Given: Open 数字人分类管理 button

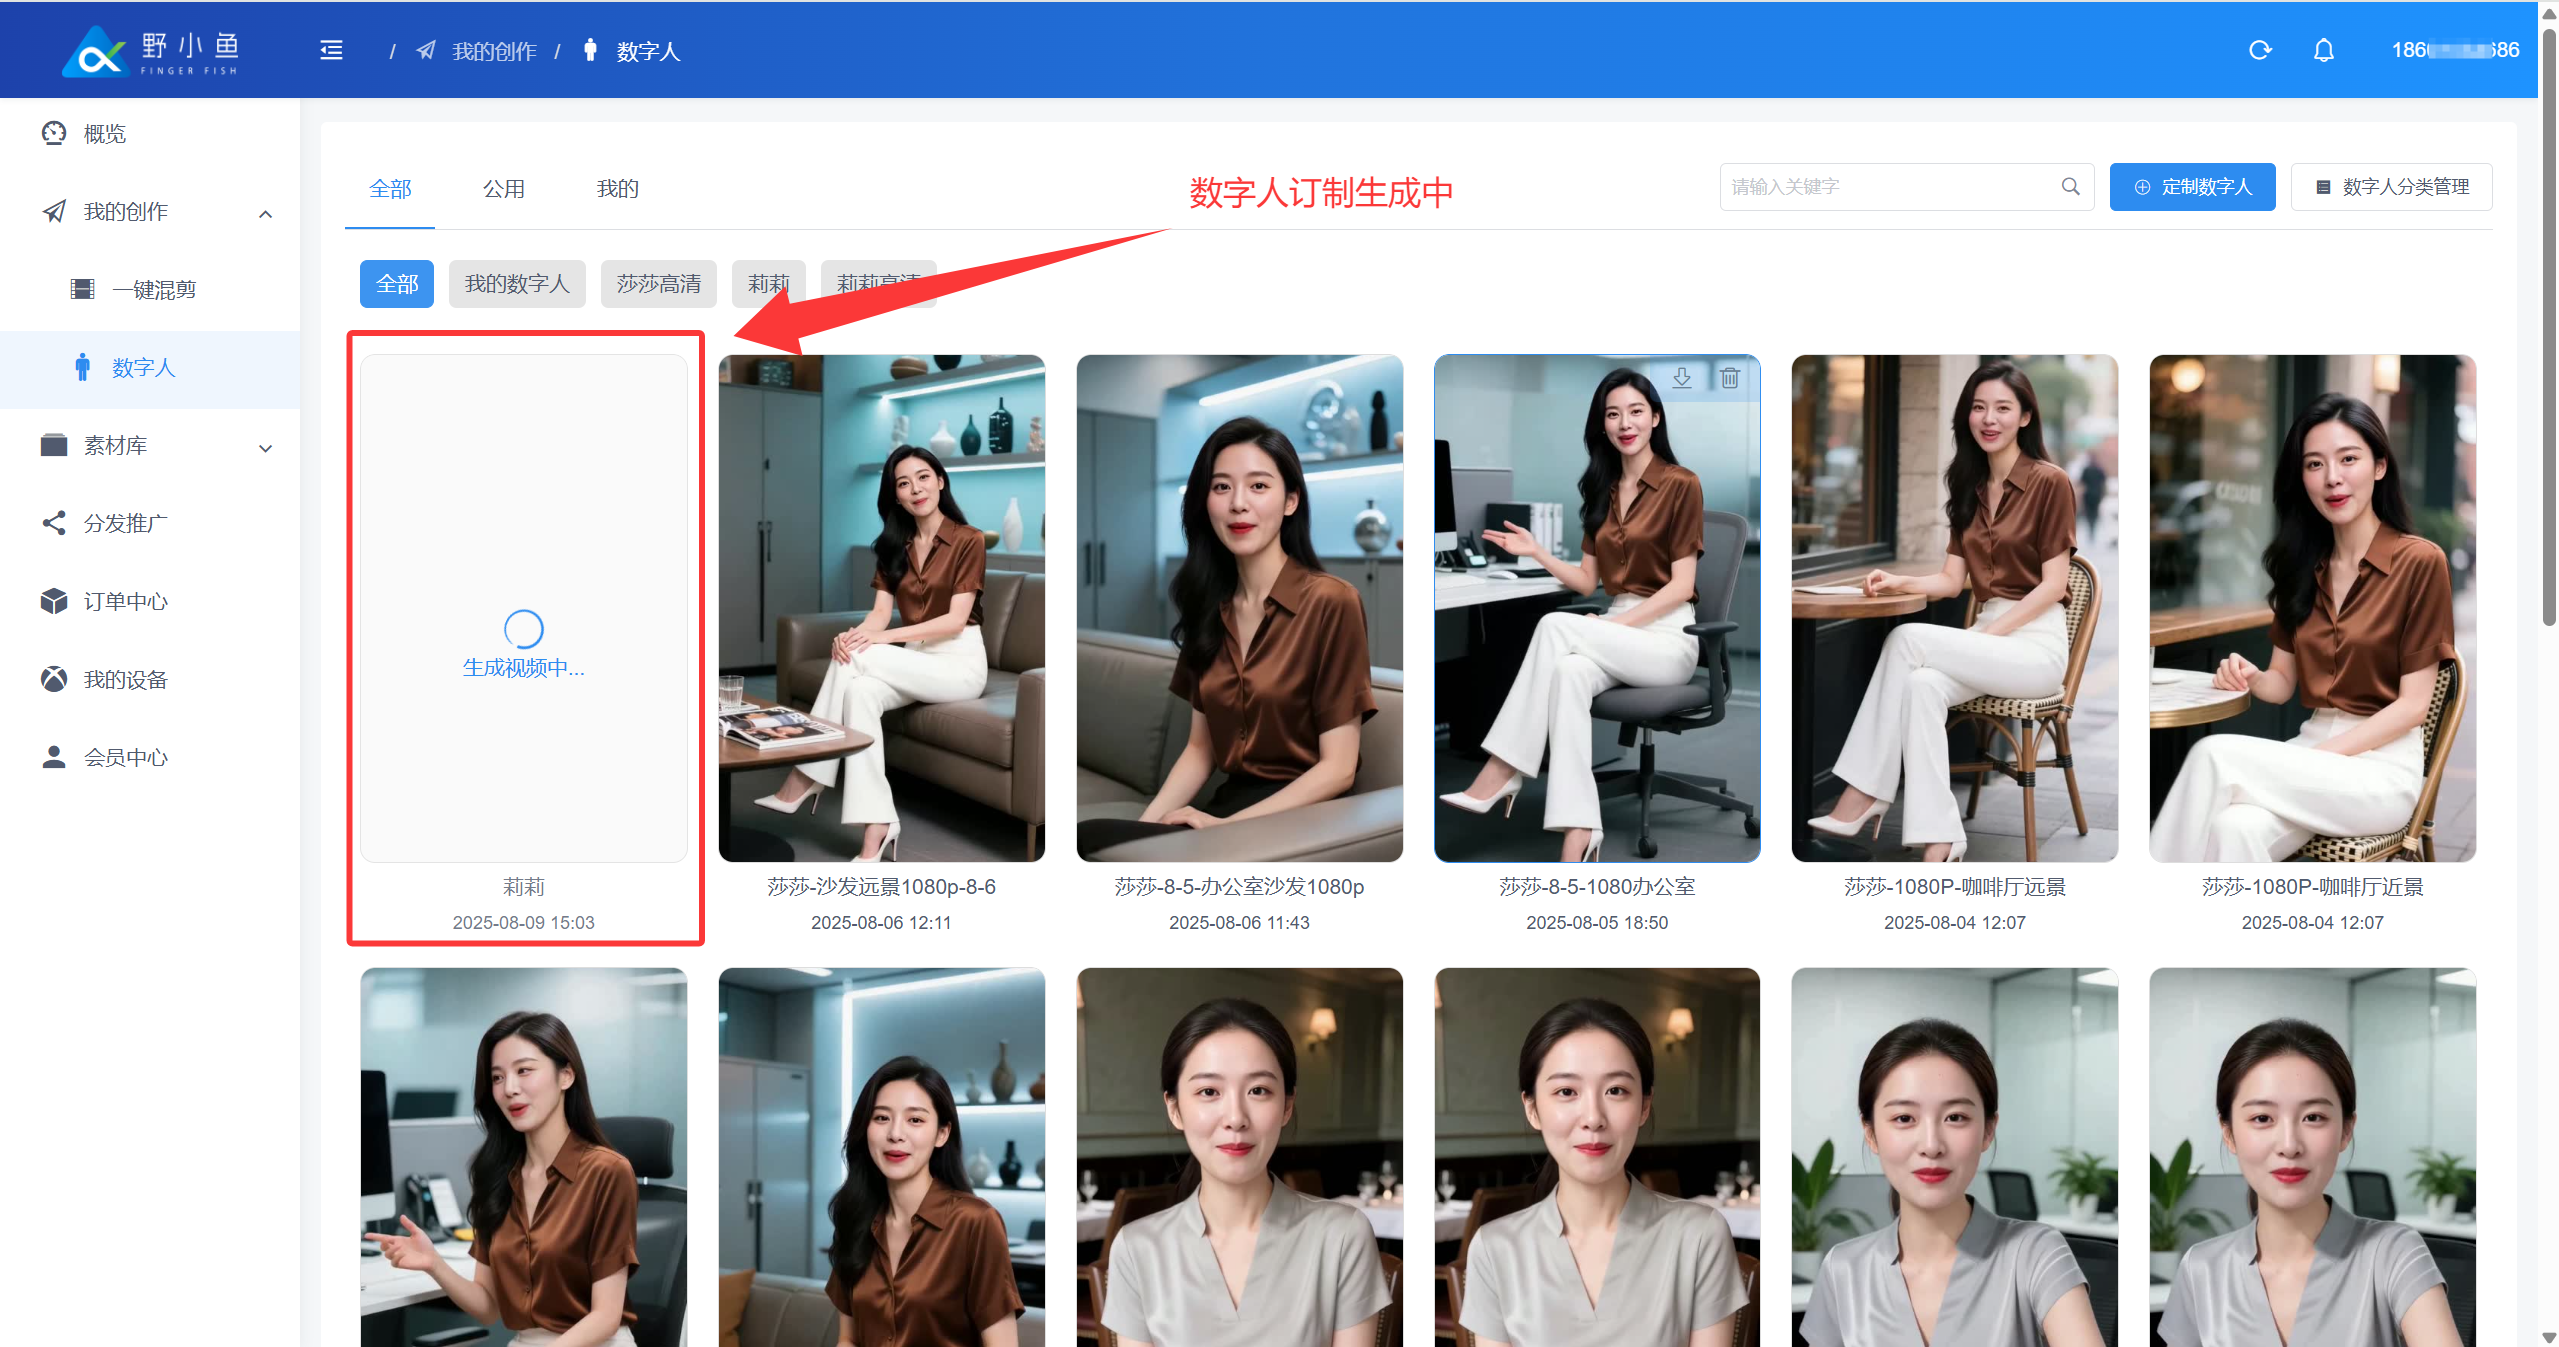Looking at the screenshot, I should click(2391, 187).
